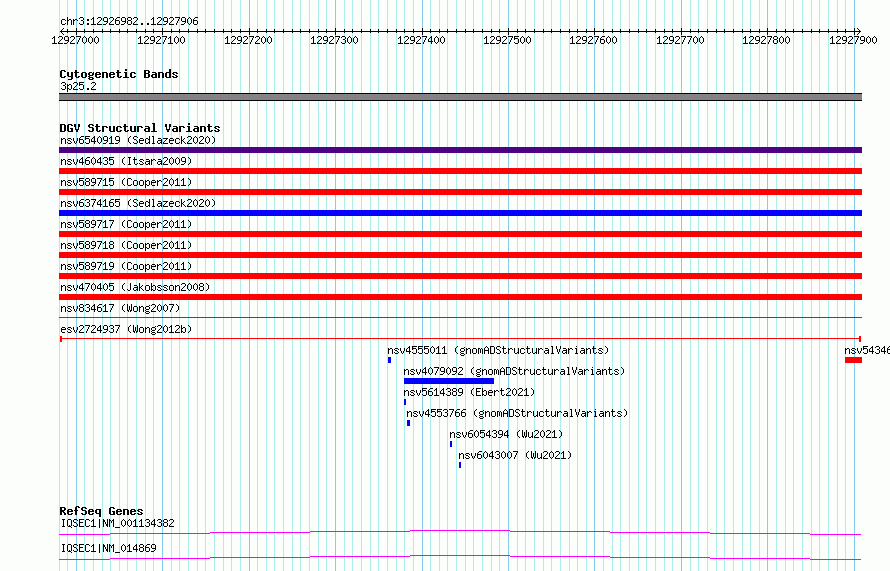Click the red bar under nsv589719
This screenshot has height=571, width=890.
[460, 276]
